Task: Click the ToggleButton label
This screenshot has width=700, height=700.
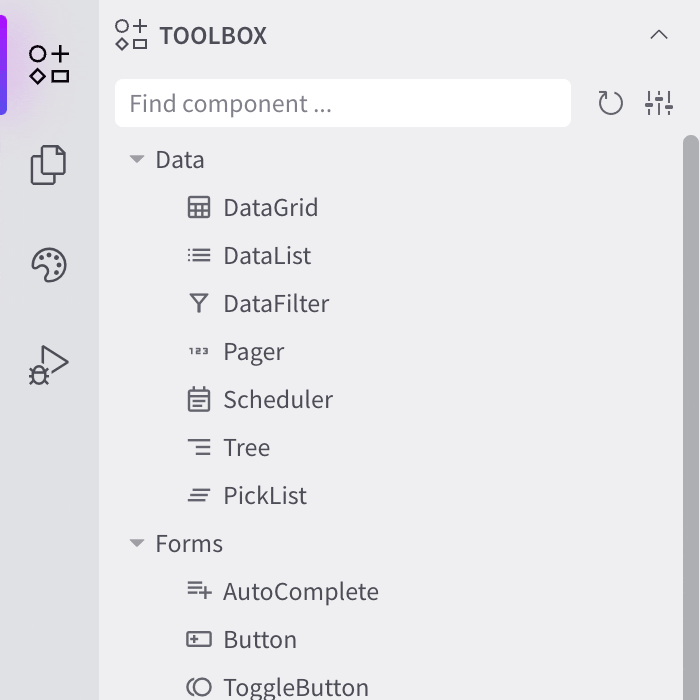Action: [296, 688]
